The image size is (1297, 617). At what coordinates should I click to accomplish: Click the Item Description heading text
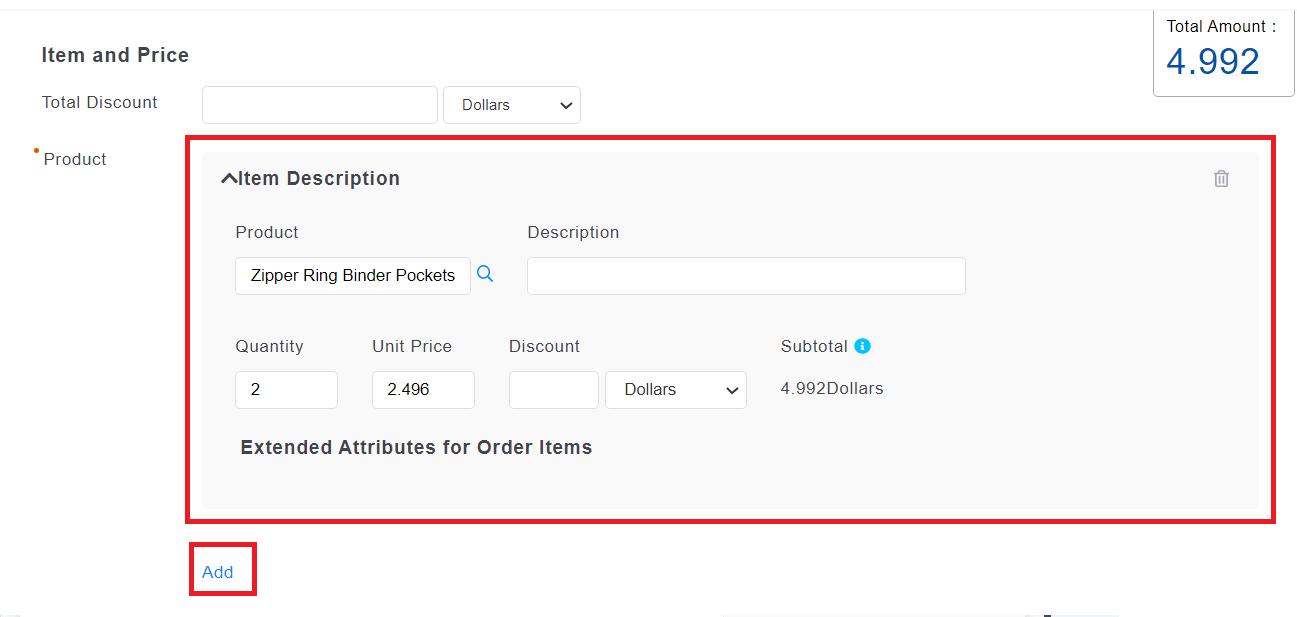click(x=319, y=179)
